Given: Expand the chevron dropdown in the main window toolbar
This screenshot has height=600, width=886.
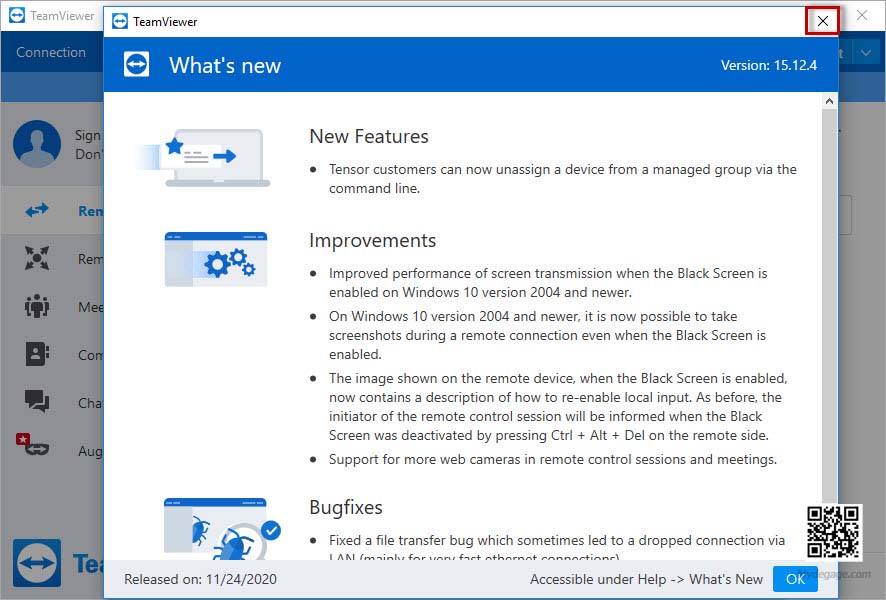Looking at the screenshot, I should pos(866,53).
